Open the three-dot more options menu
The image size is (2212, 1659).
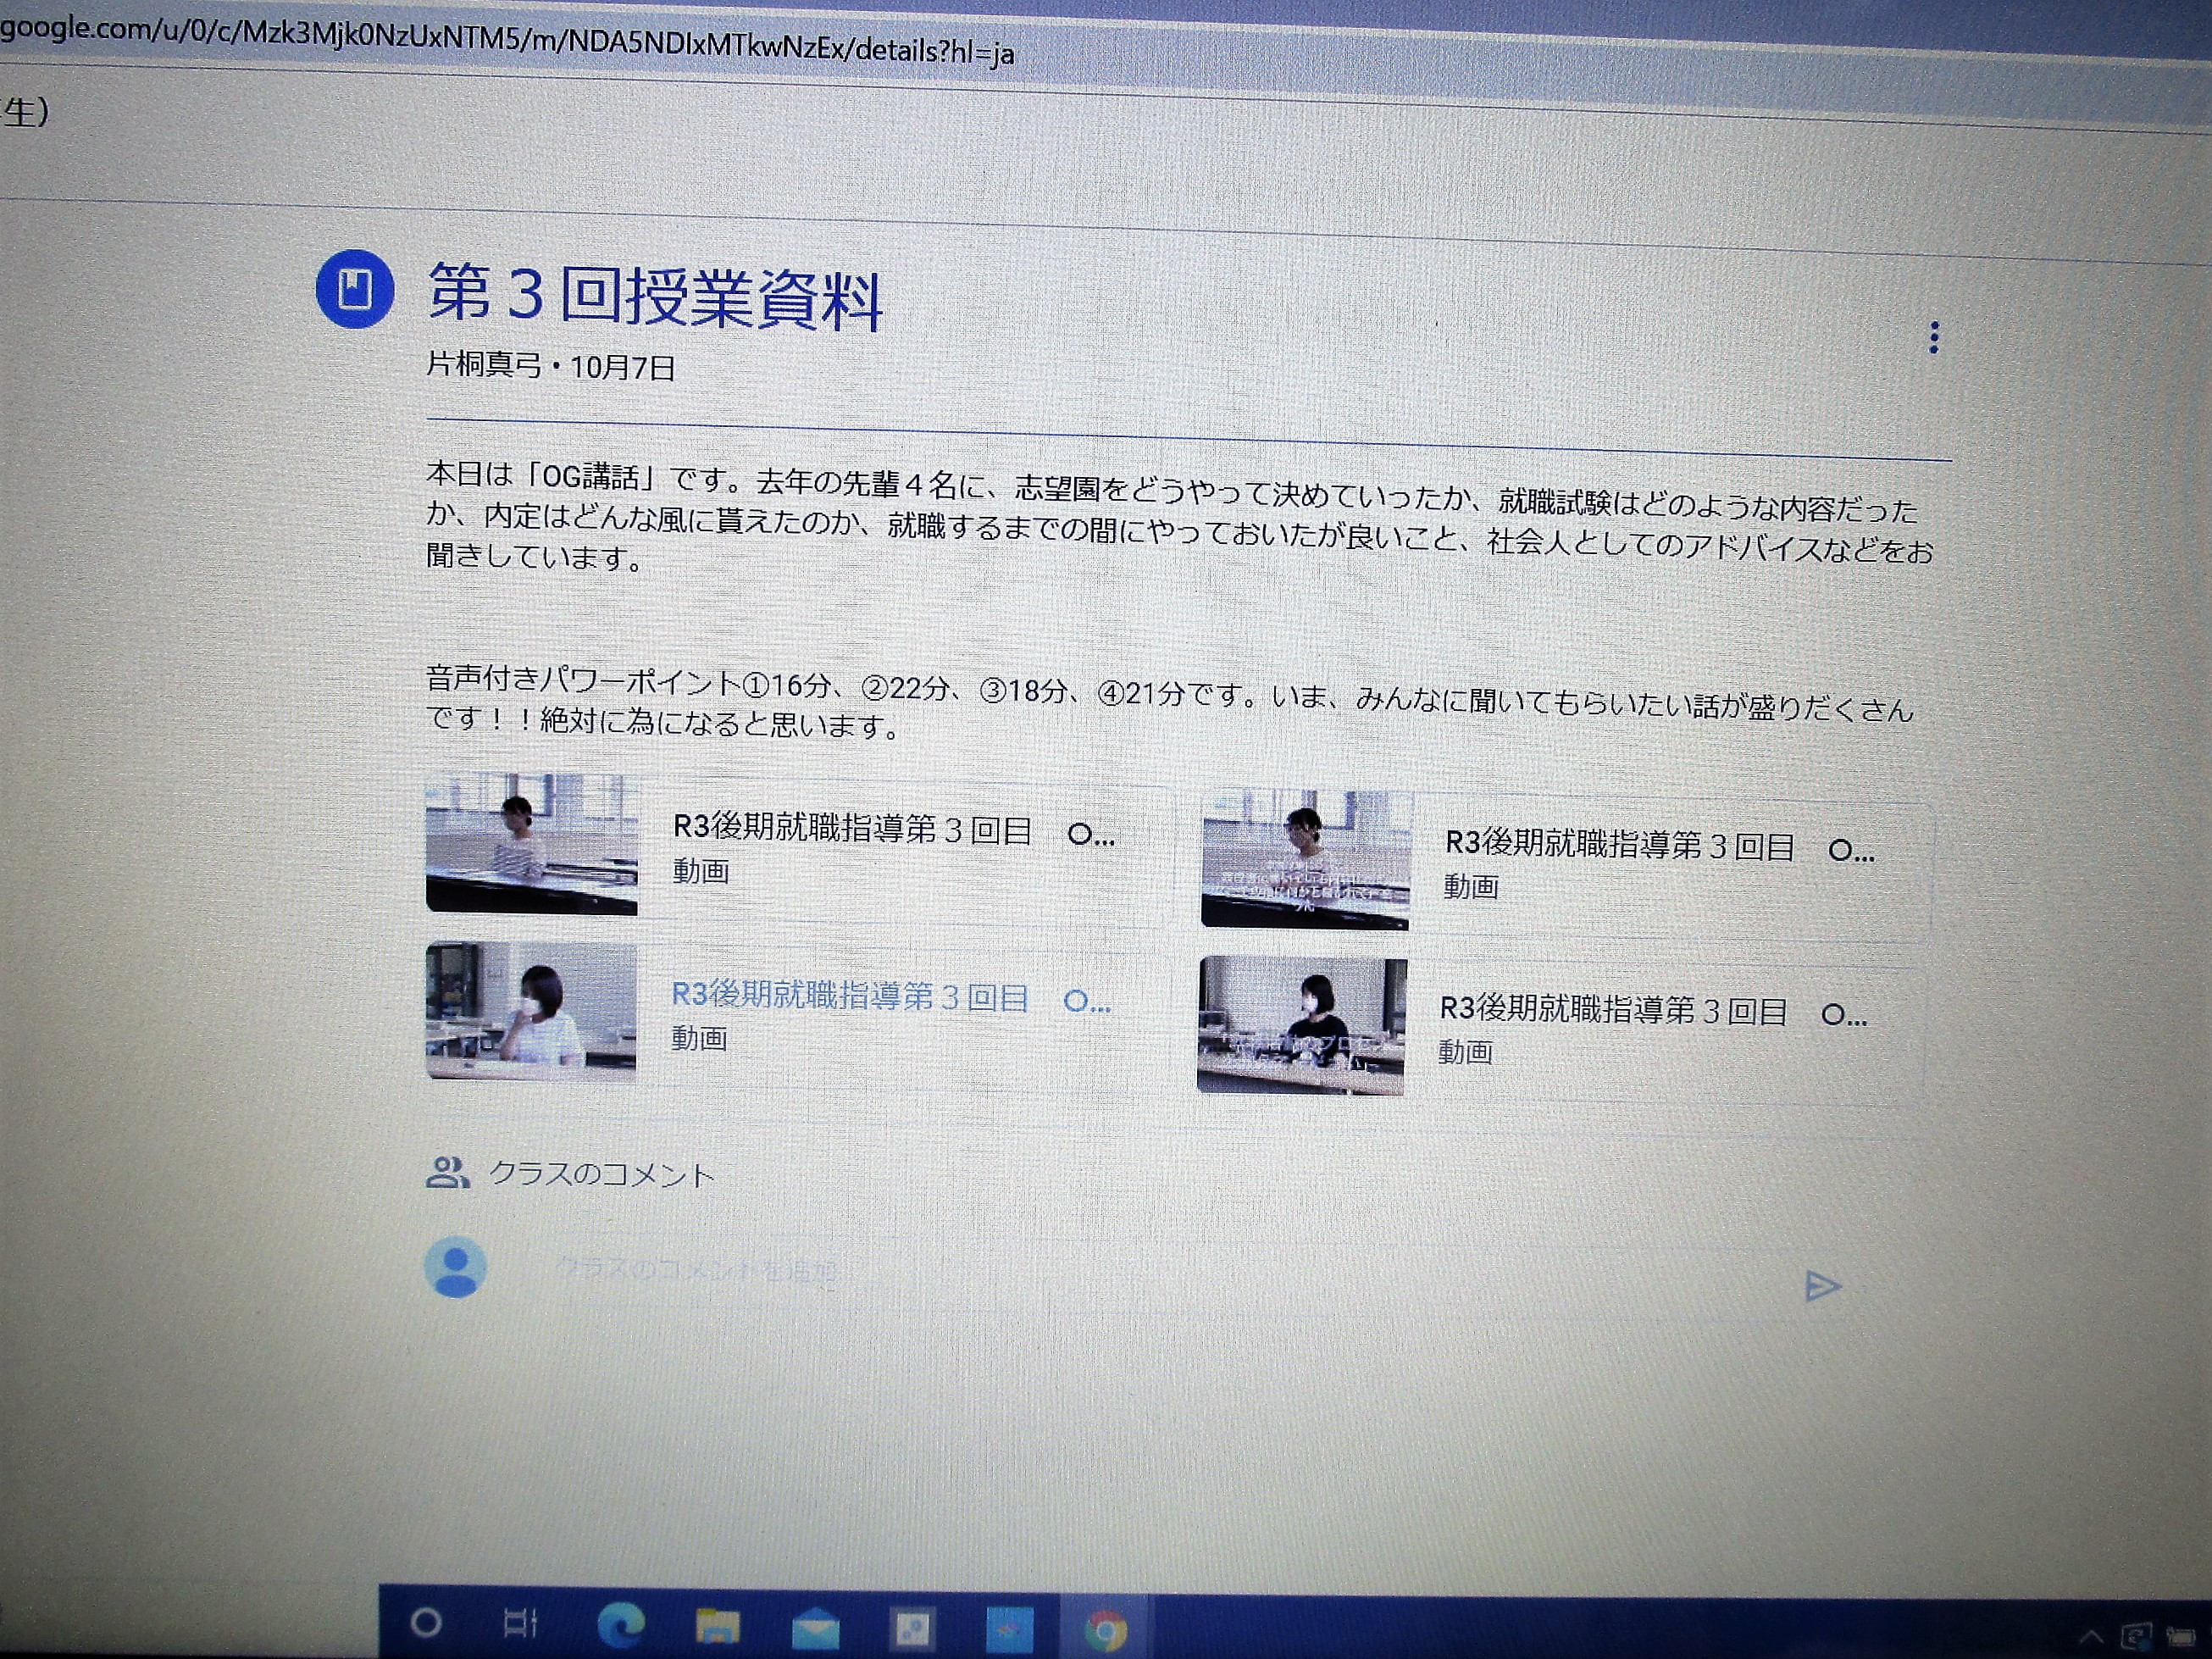(x=1934, y=338)
